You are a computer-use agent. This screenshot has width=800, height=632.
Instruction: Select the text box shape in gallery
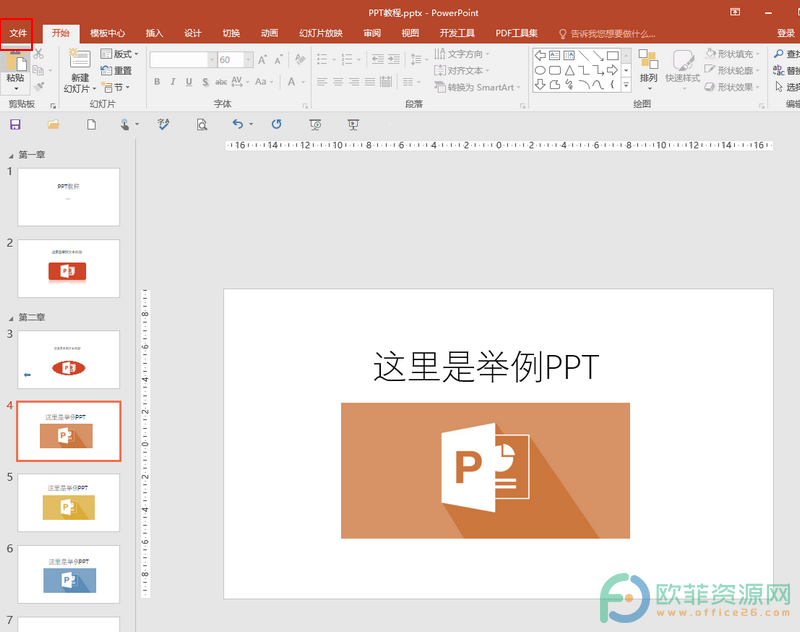(555, 55)
